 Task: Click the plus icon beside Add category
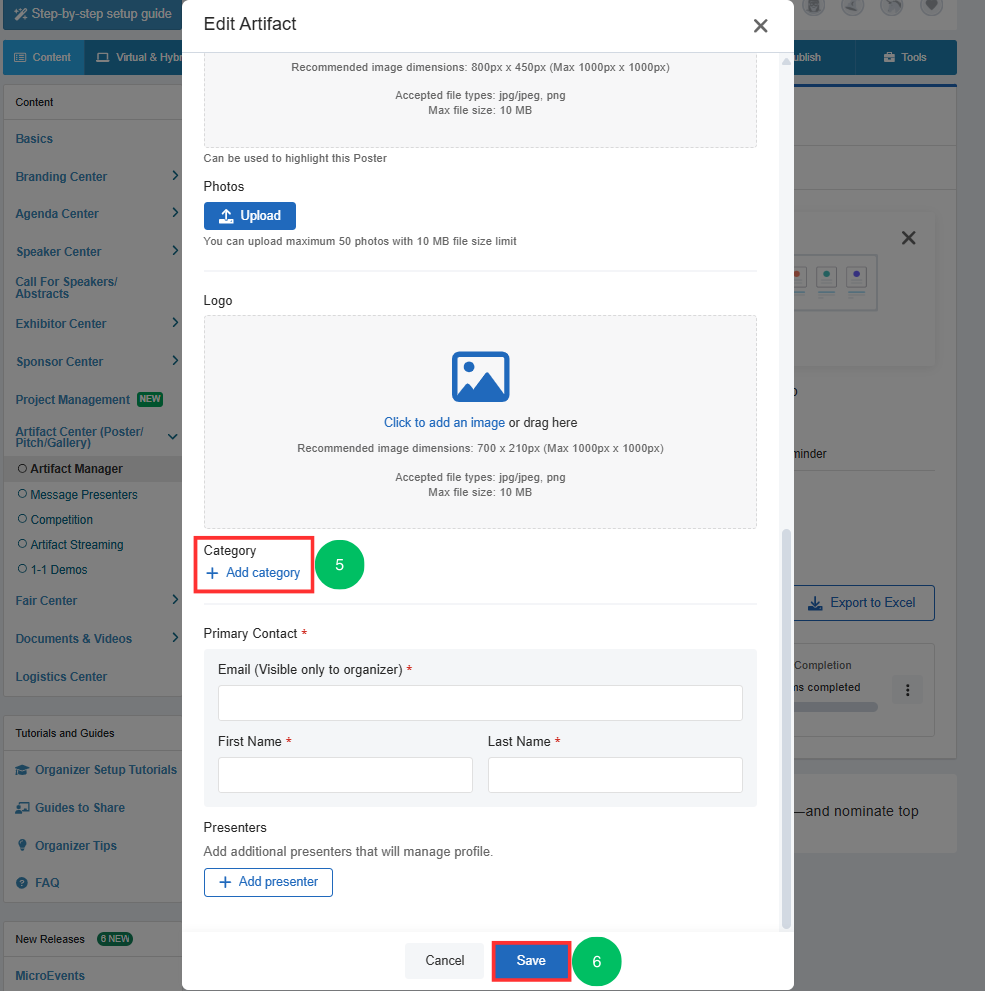coord(213,573)
